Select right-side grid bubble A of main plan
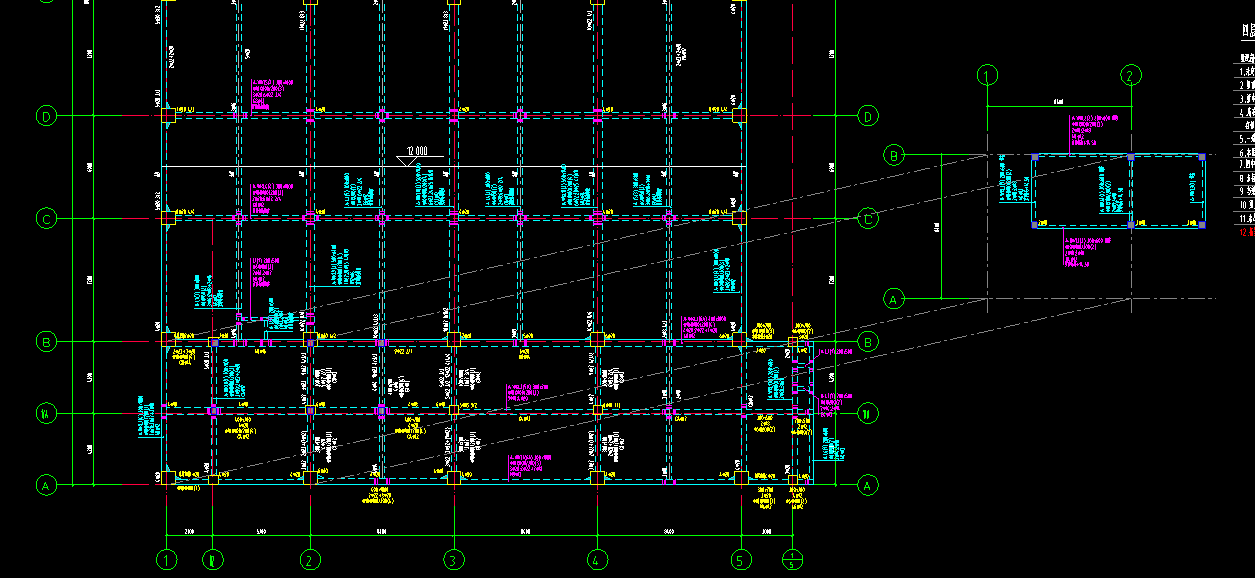Viewport: 1255px width, 578px height. 868,486
